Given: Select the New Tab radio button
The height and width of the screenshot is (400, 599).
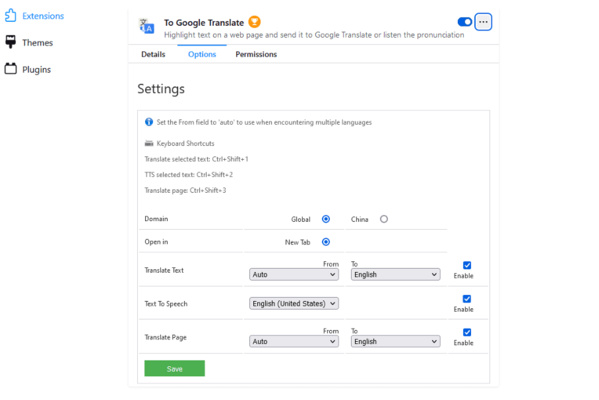Looking at the screenshot, I should [326, 242].
